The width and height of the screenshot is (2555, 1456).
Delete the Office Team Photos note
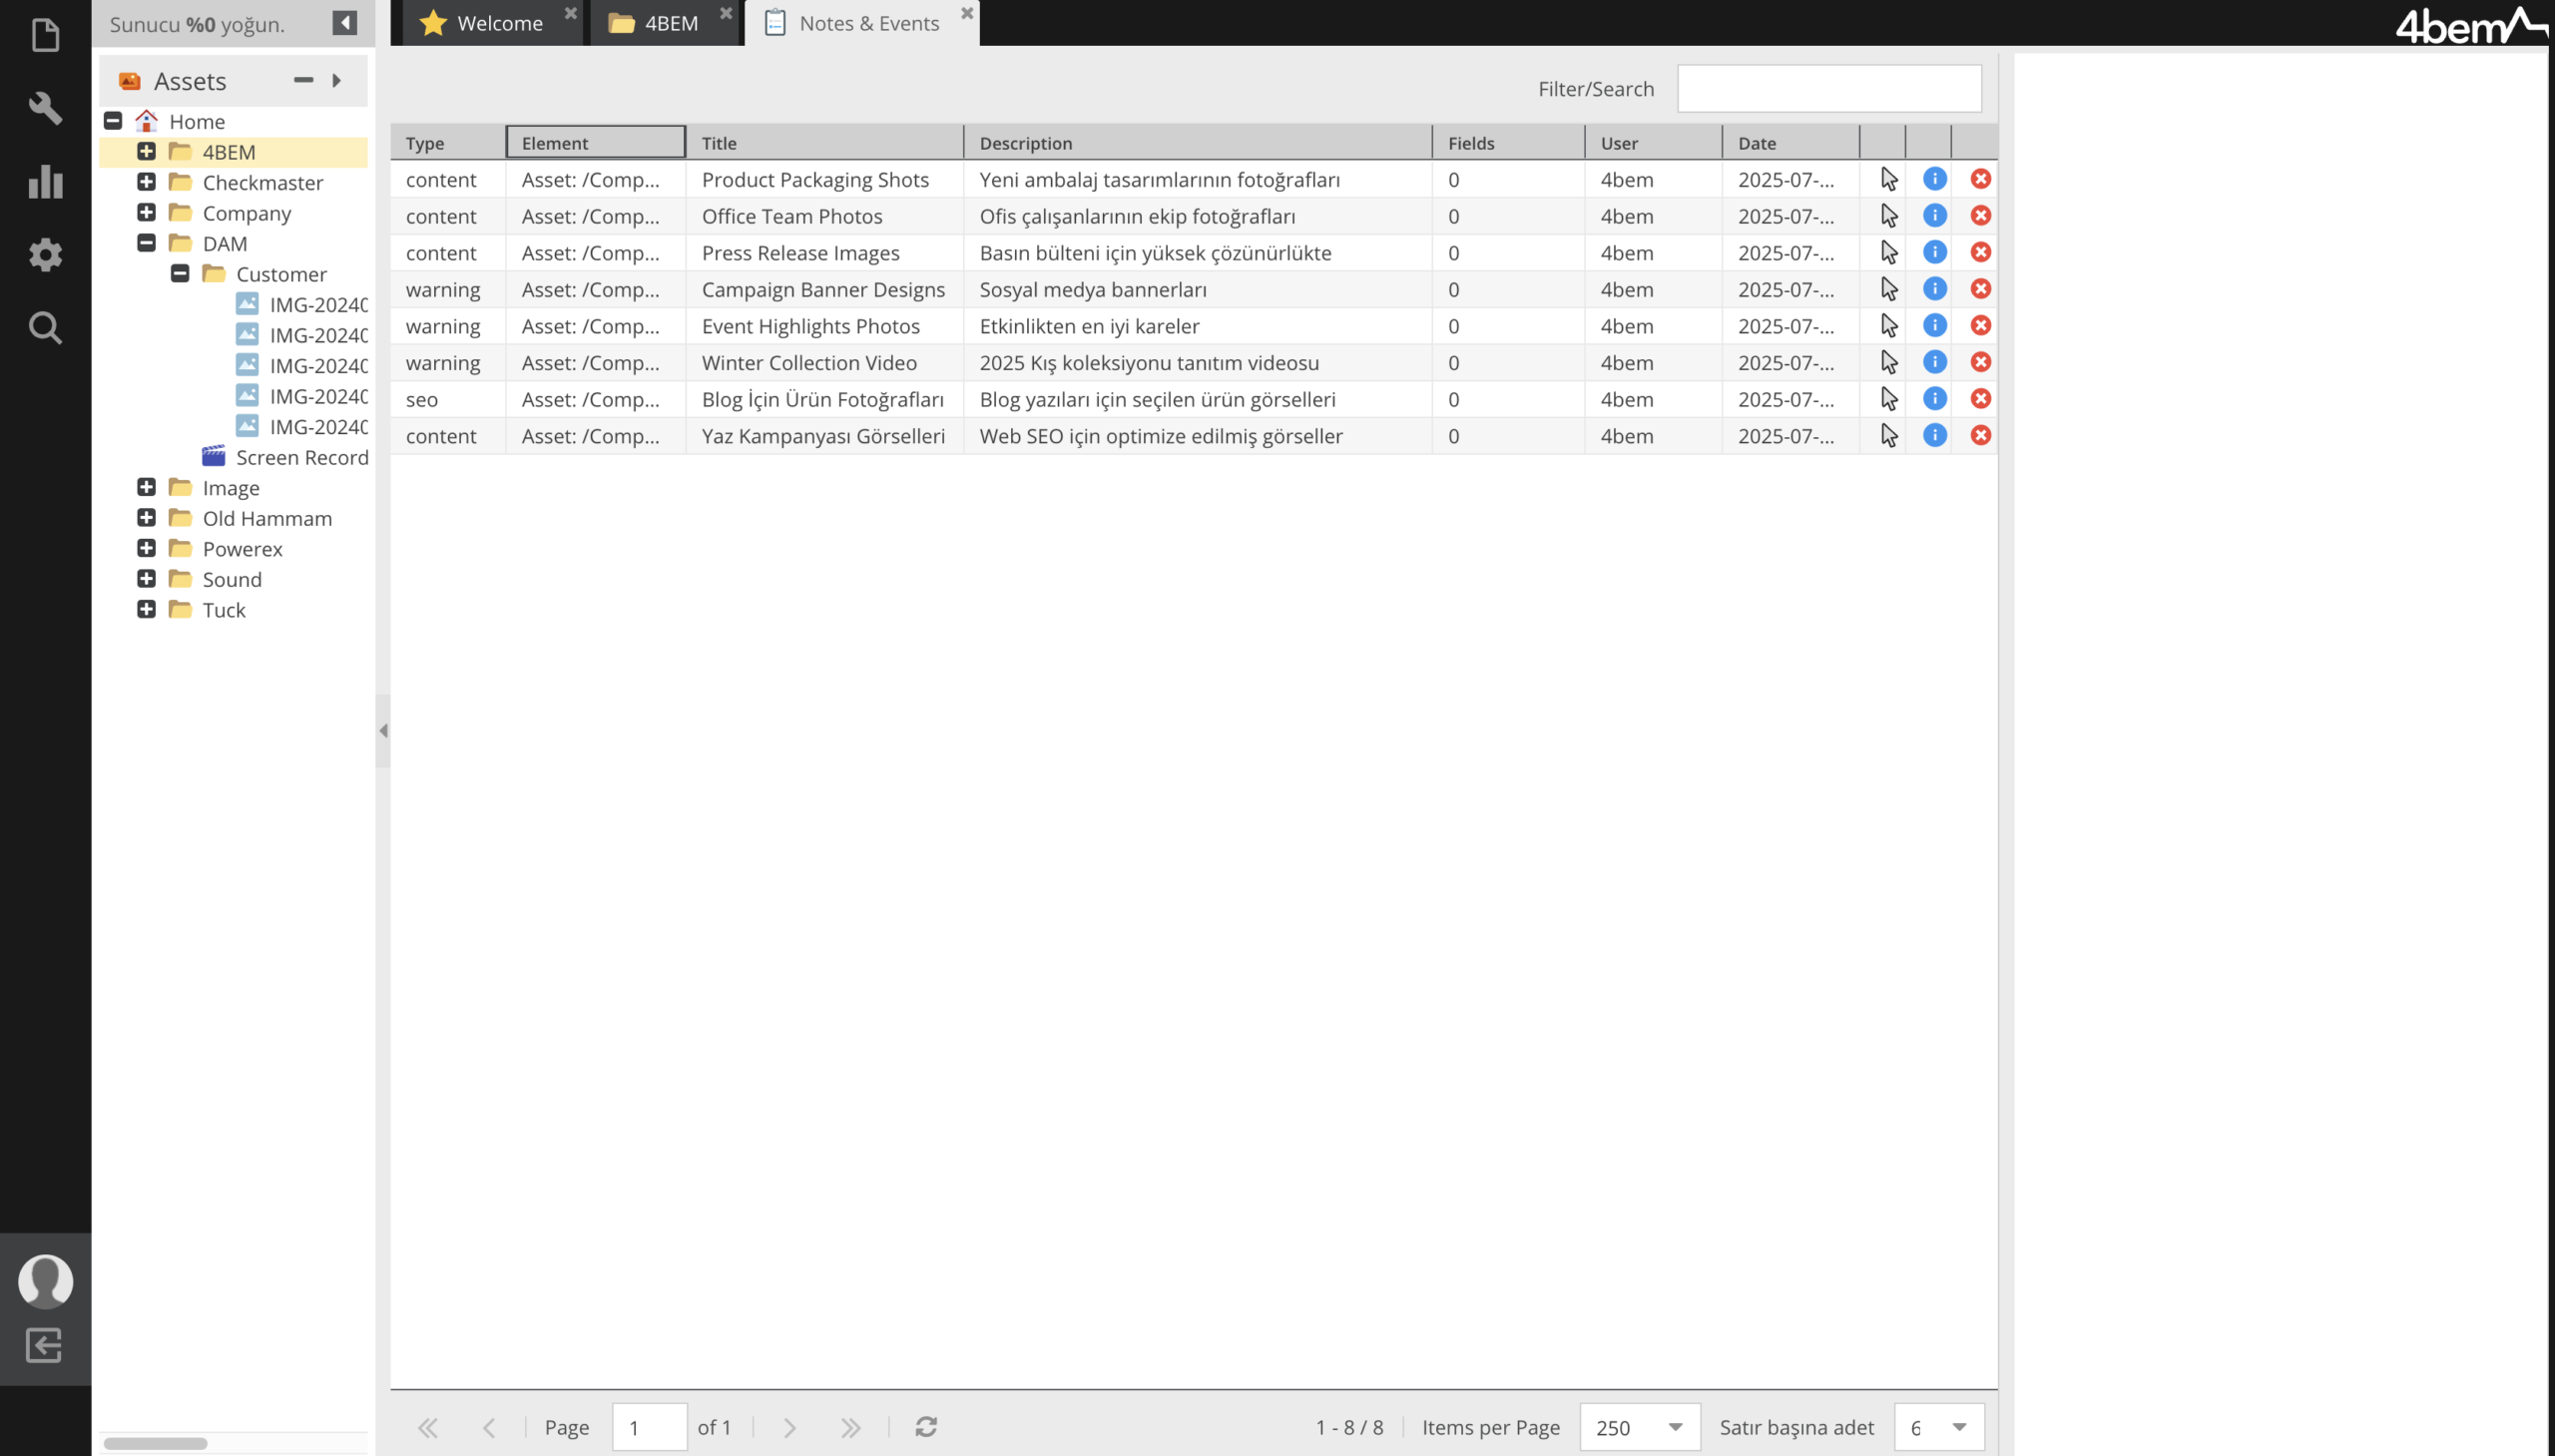point(1980,215)
